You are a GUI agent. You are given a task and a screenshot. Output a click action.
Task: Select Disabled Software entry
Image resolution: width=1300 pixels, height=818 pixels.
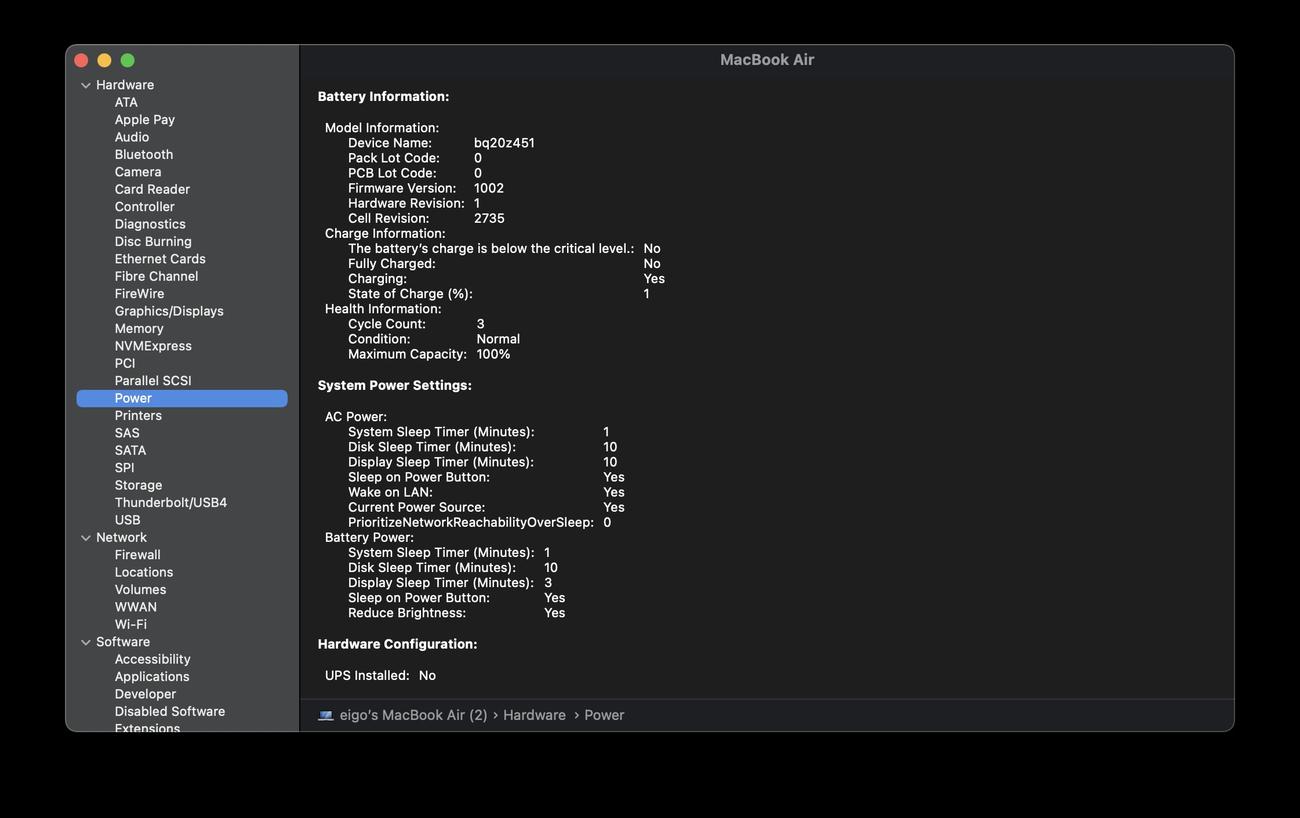[170, 712]
